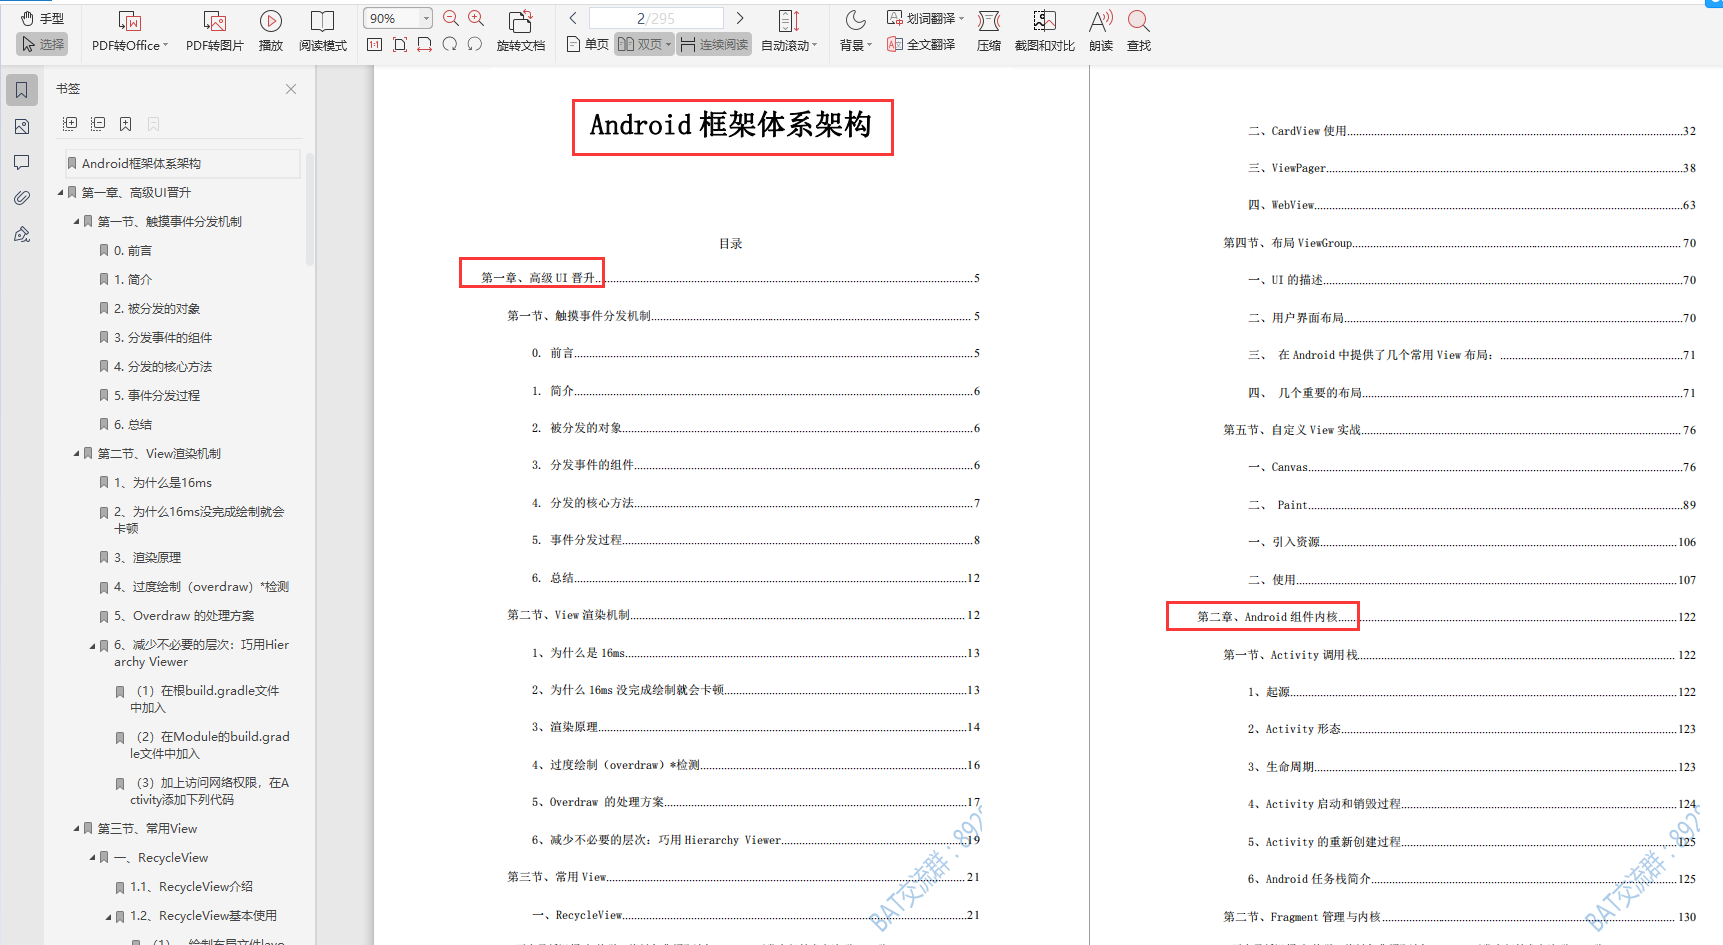Switch to 单页 single page view
The image size is (1723, 945).
pyautogui.click(x=587, y=44)
